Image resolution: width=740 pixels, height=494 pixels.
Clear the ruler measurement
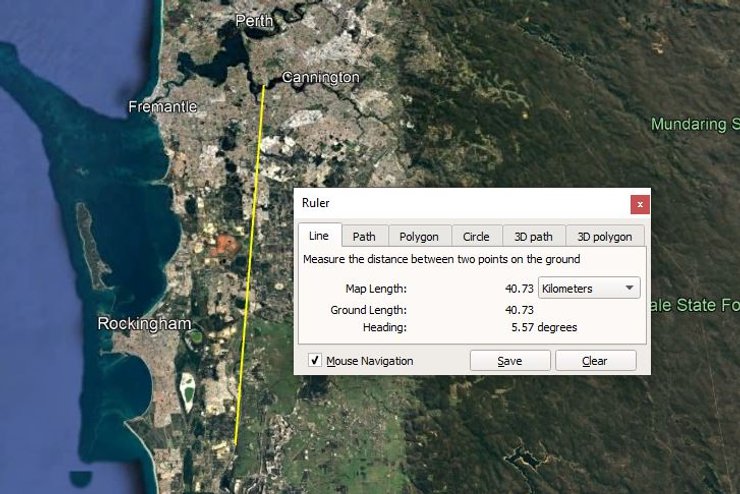click(x=595, y=361)
